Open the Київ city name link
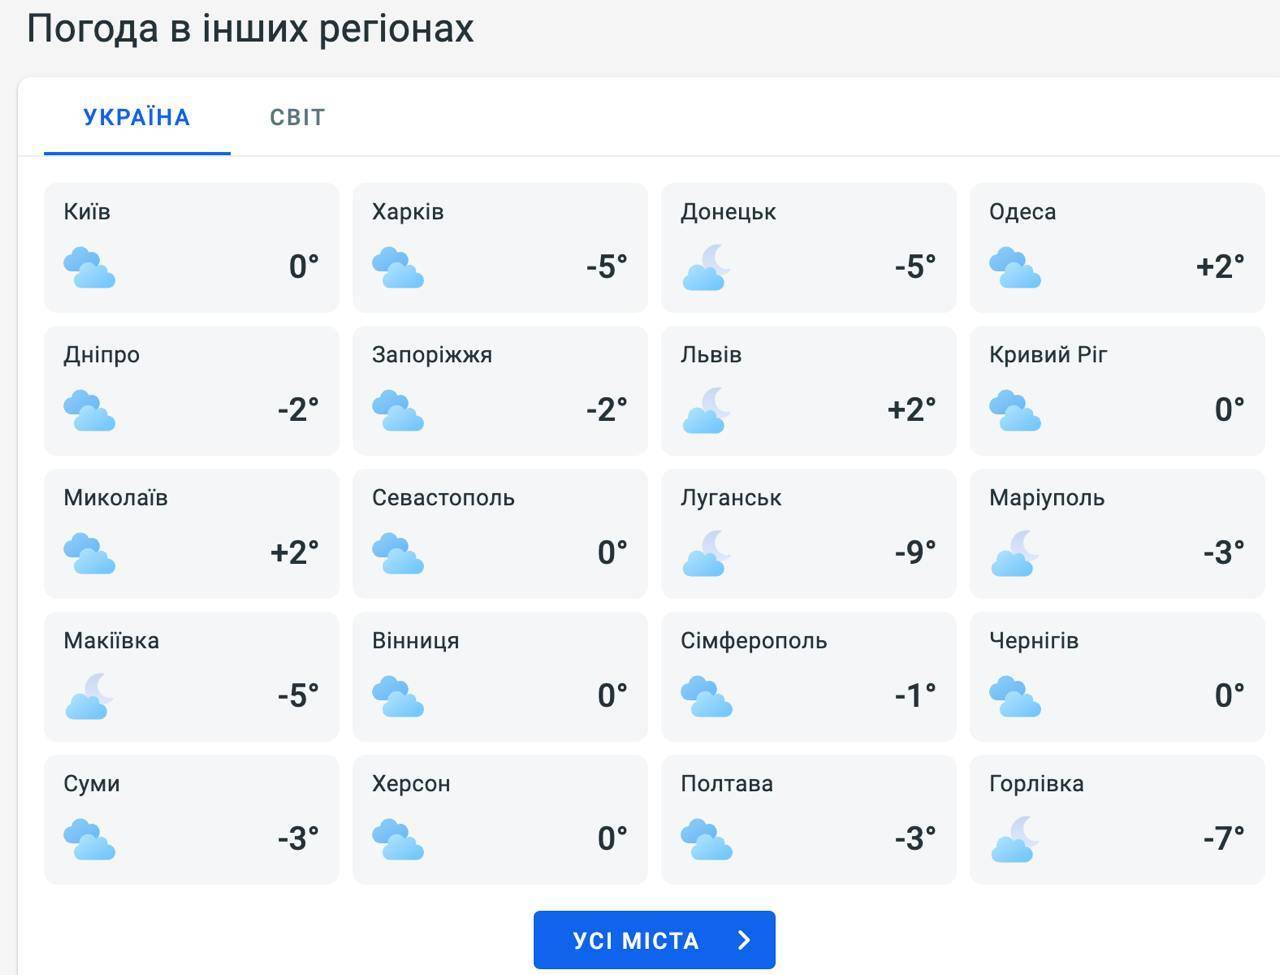This screenshot has width=1280, height=975. pyautogui.click(x=87, y=212)
